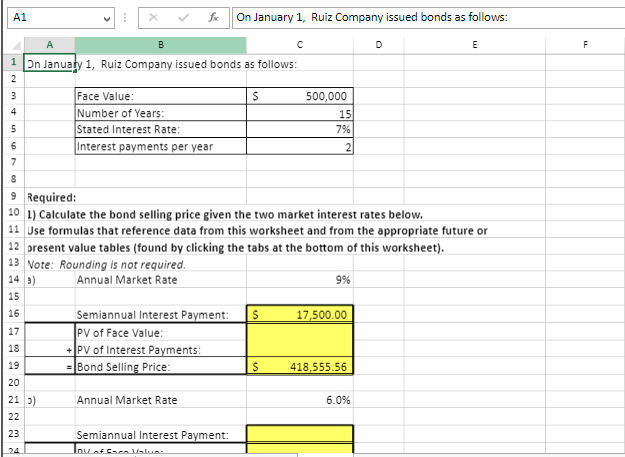Select column D header
The width and height of the screenshot is (625, 457).
tap(379, 45)
